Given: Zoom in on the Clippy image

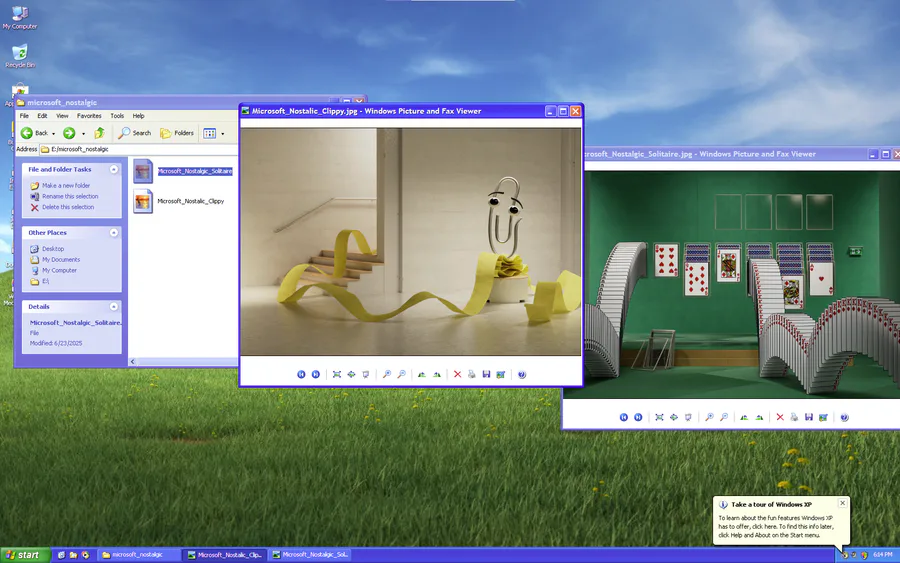Looking at the screenshot, I should 387,374.
